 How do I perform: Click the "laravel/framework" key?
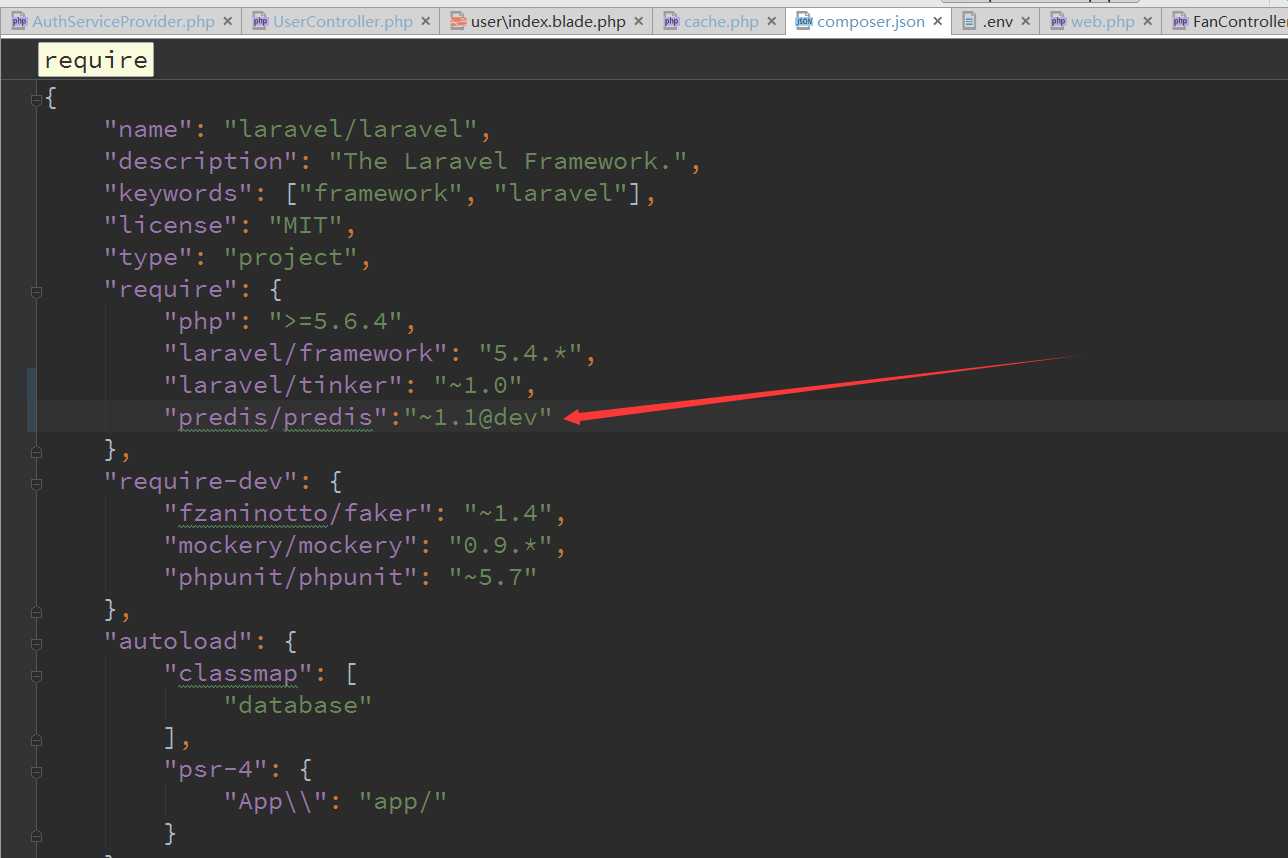(306, 353)
